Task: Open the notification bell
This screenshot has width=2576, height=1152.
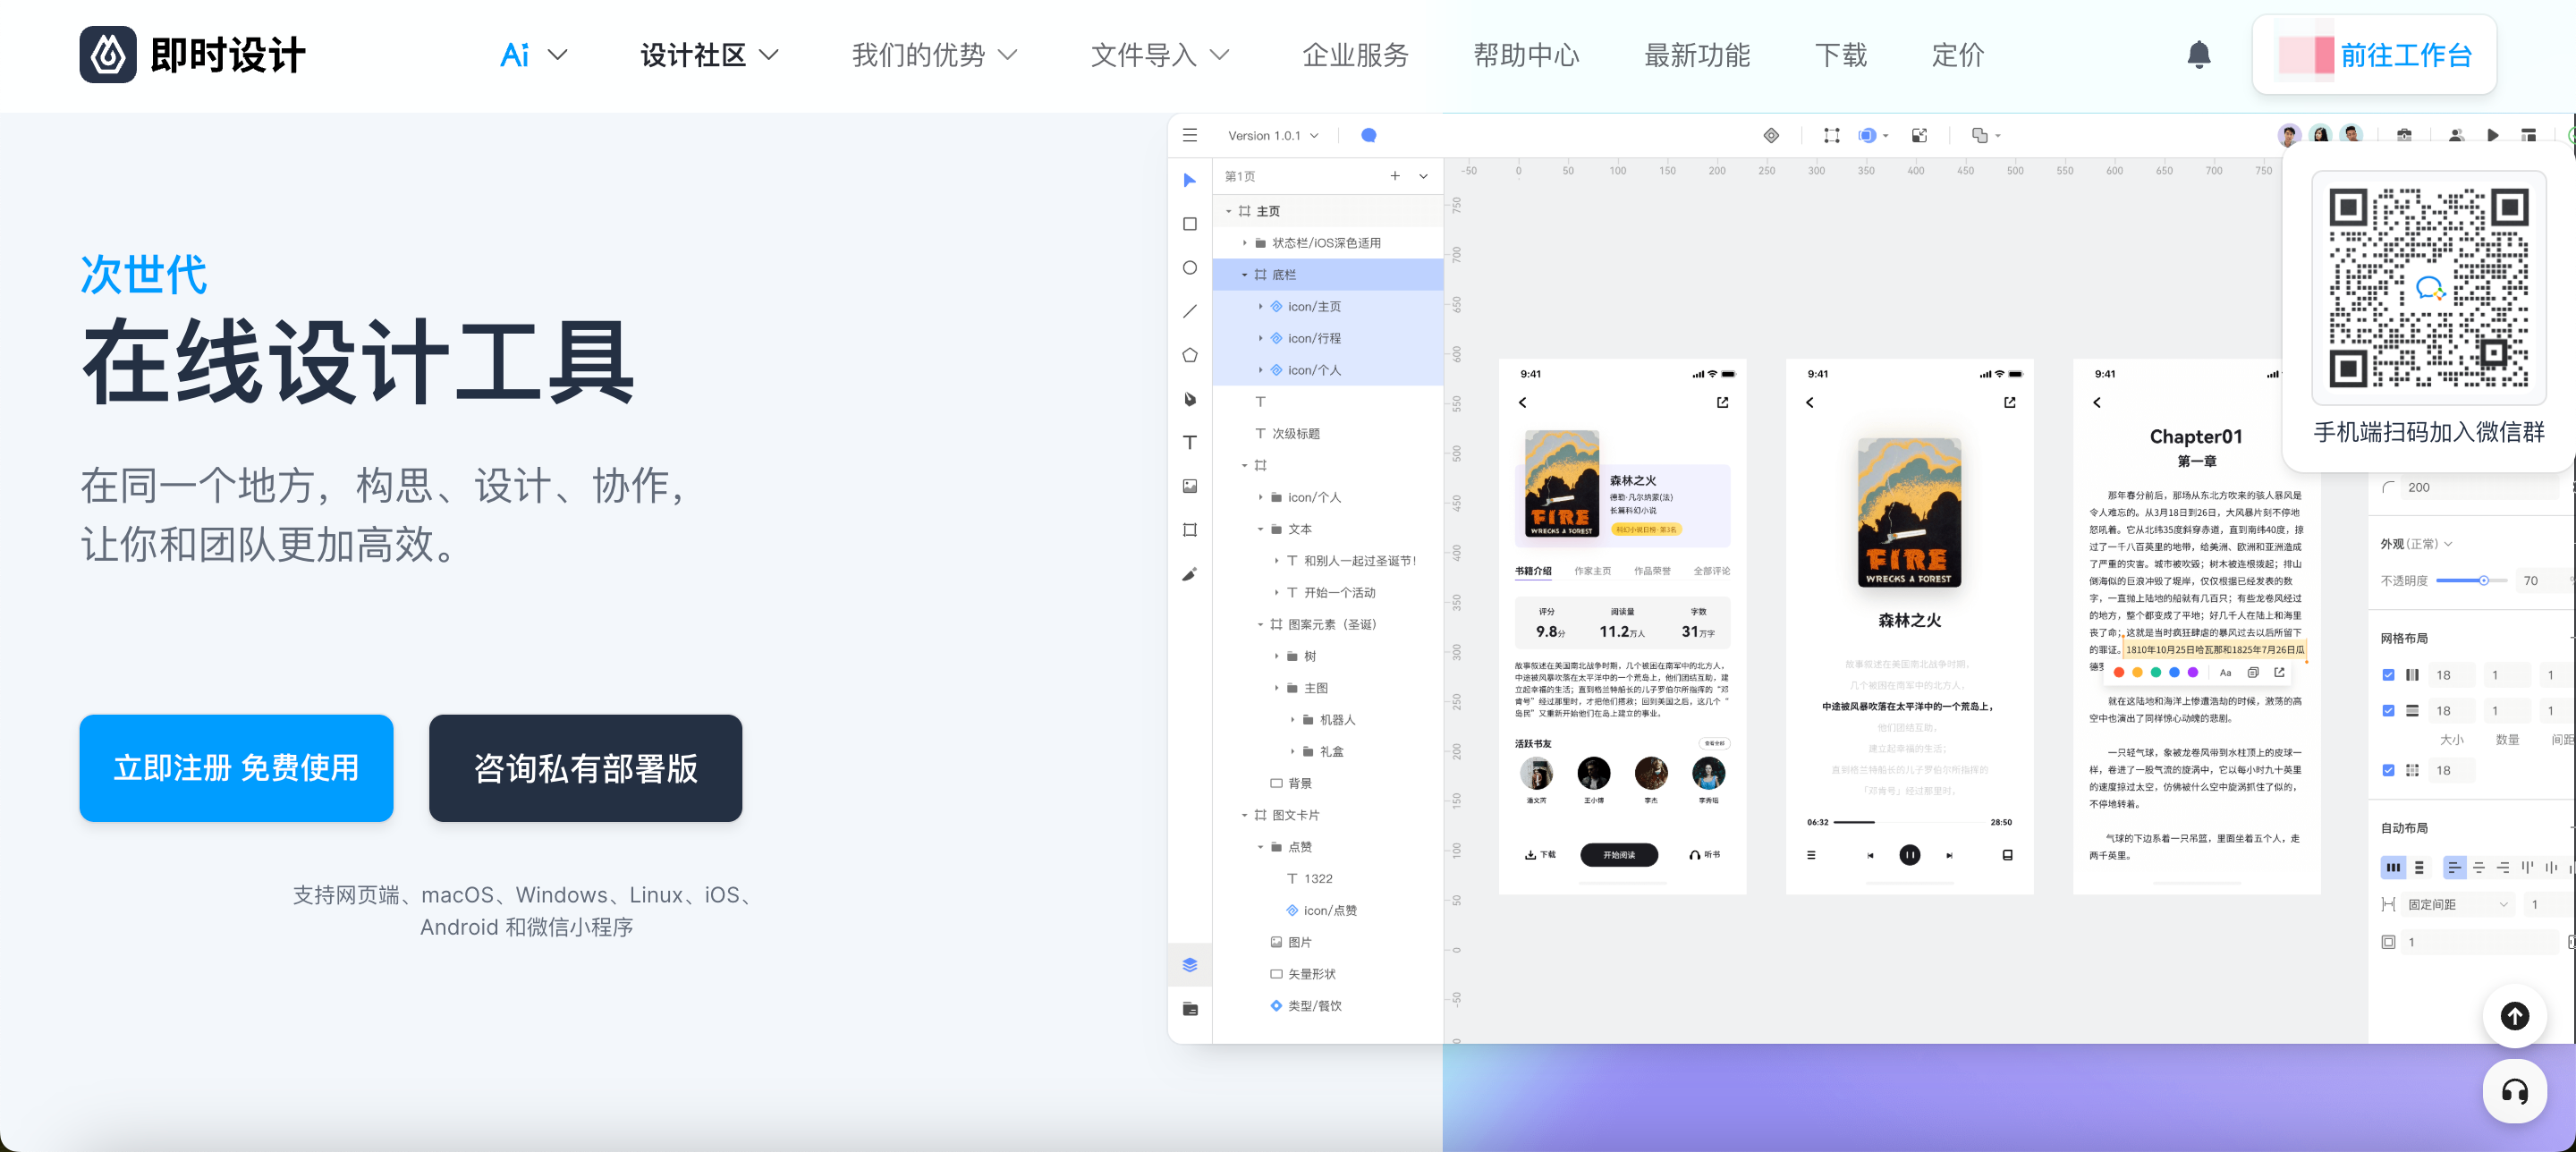Action: tap(2198, 55)
